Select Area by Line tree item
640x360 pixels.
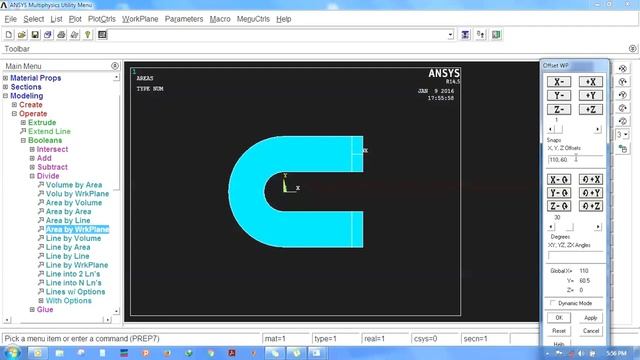click(x=68, y=220)
